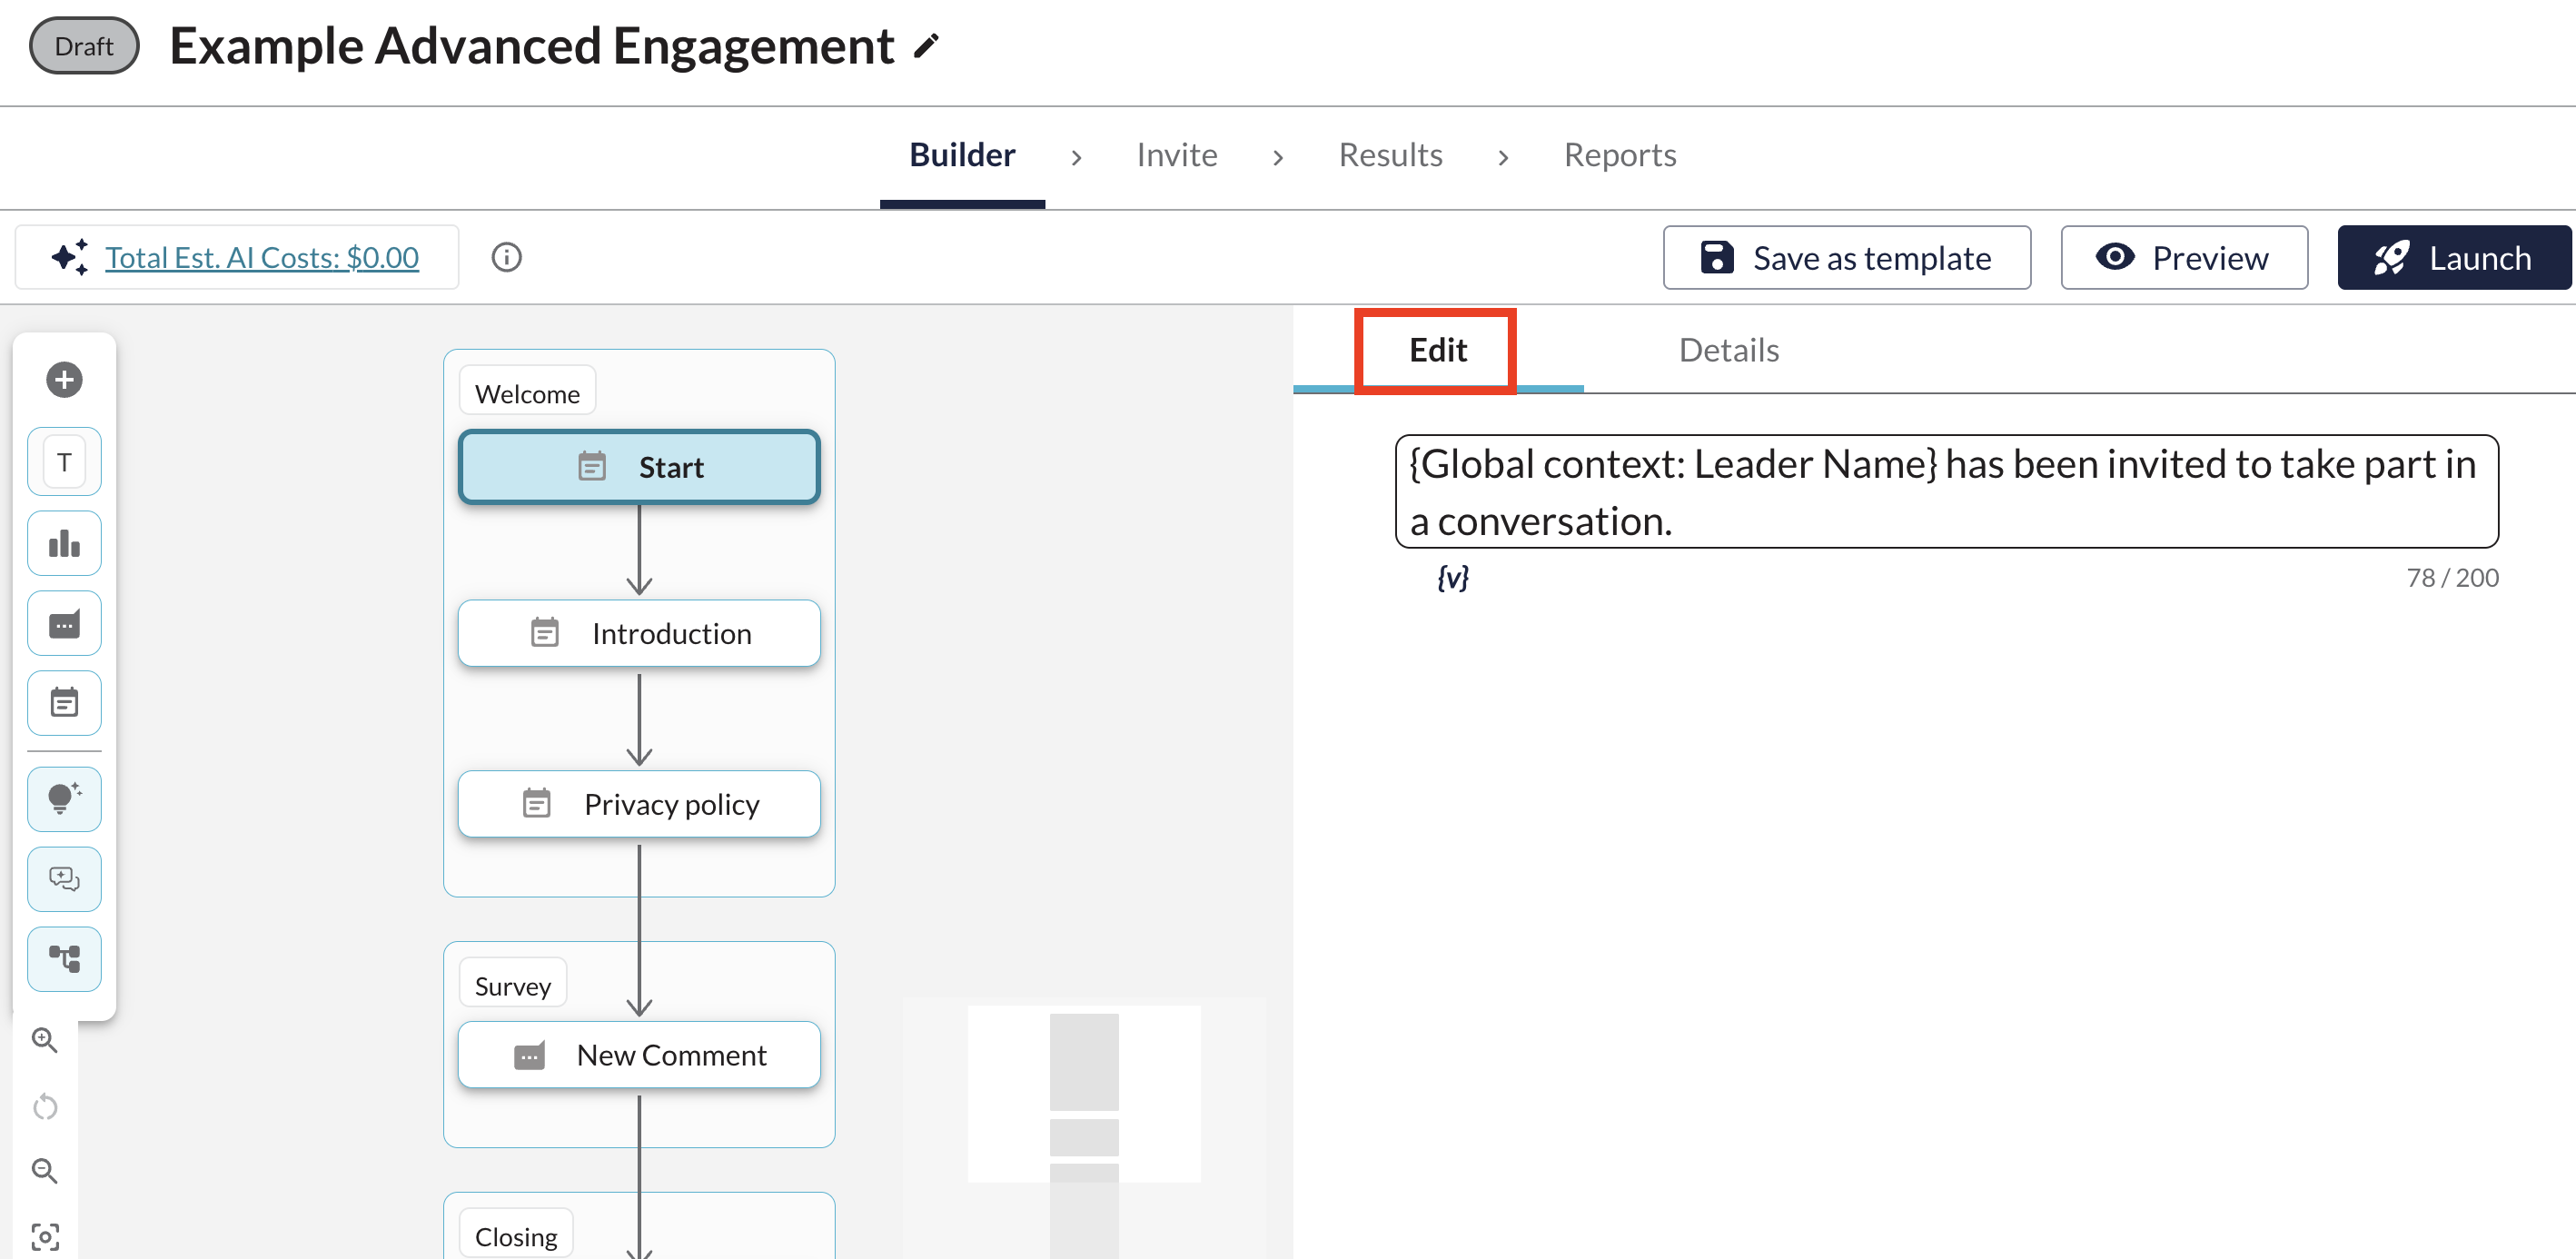The image size is (2576, 1259).
Task: Click the AI sparkle cost icon
Action: point(70,258)
